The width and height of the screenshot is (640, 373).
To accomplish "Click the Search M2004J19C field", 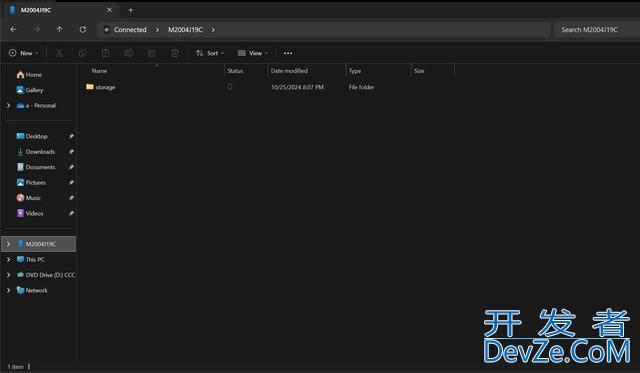I will tap(596, 29).
